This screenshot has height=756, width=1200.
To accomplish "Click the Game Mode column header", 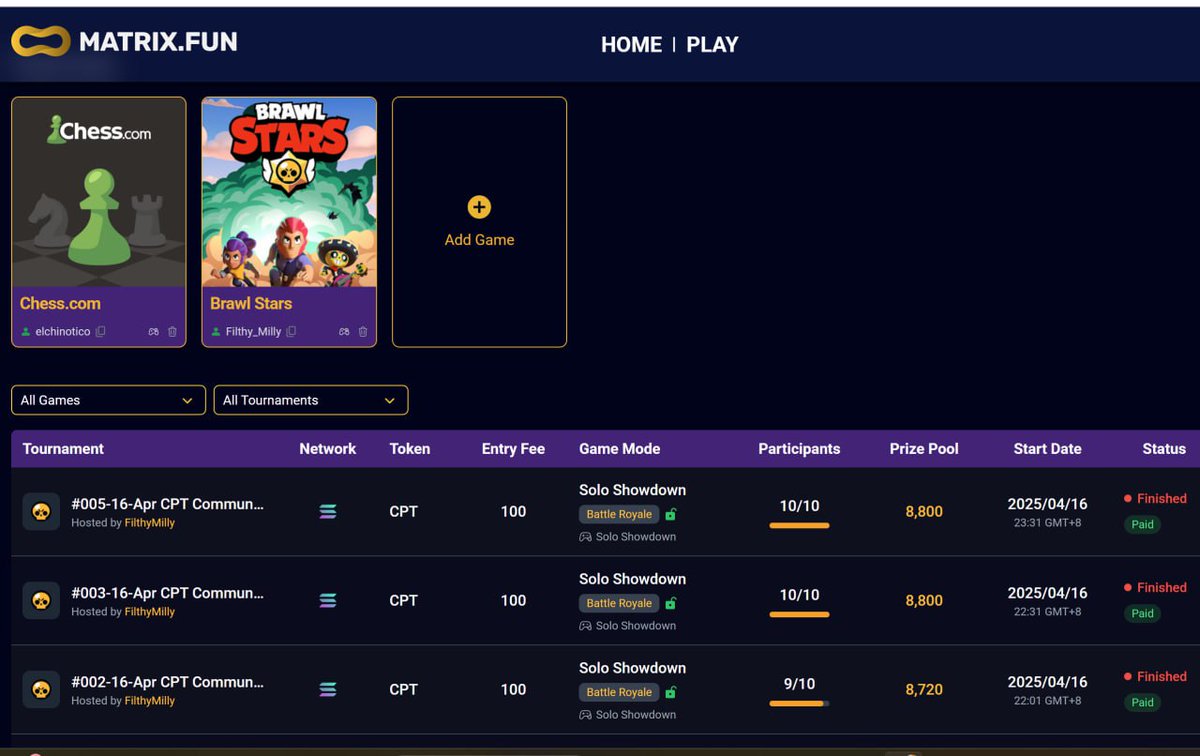I will (619, 449).
